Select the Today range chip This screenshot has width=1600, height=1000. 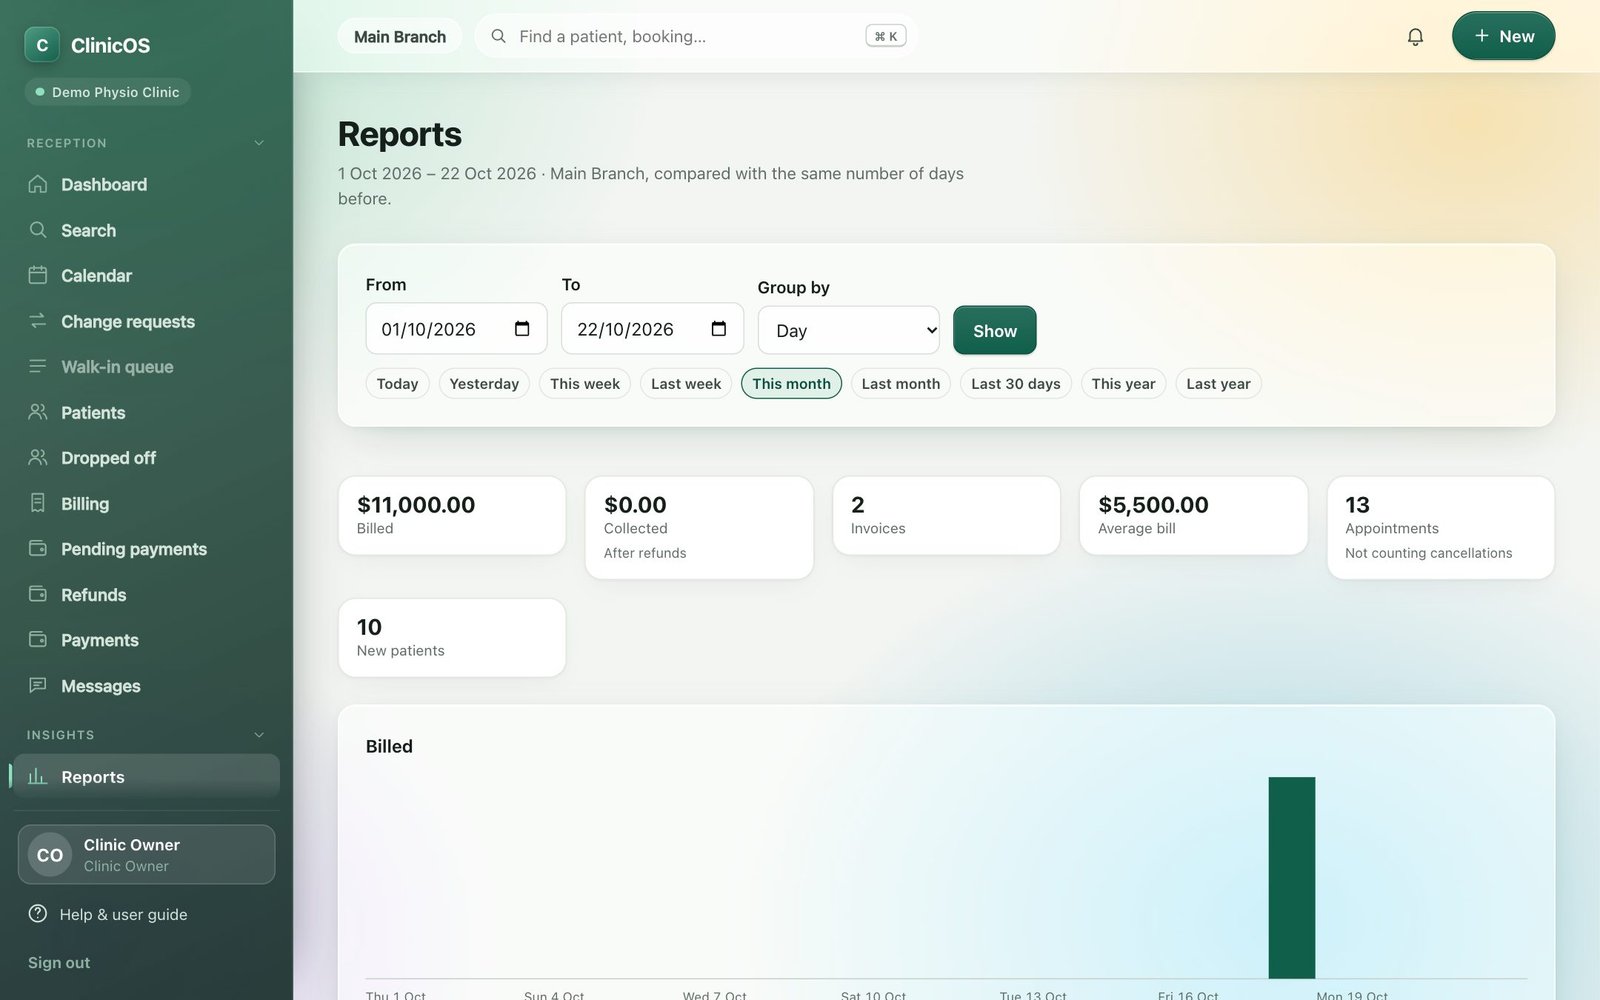397,384
